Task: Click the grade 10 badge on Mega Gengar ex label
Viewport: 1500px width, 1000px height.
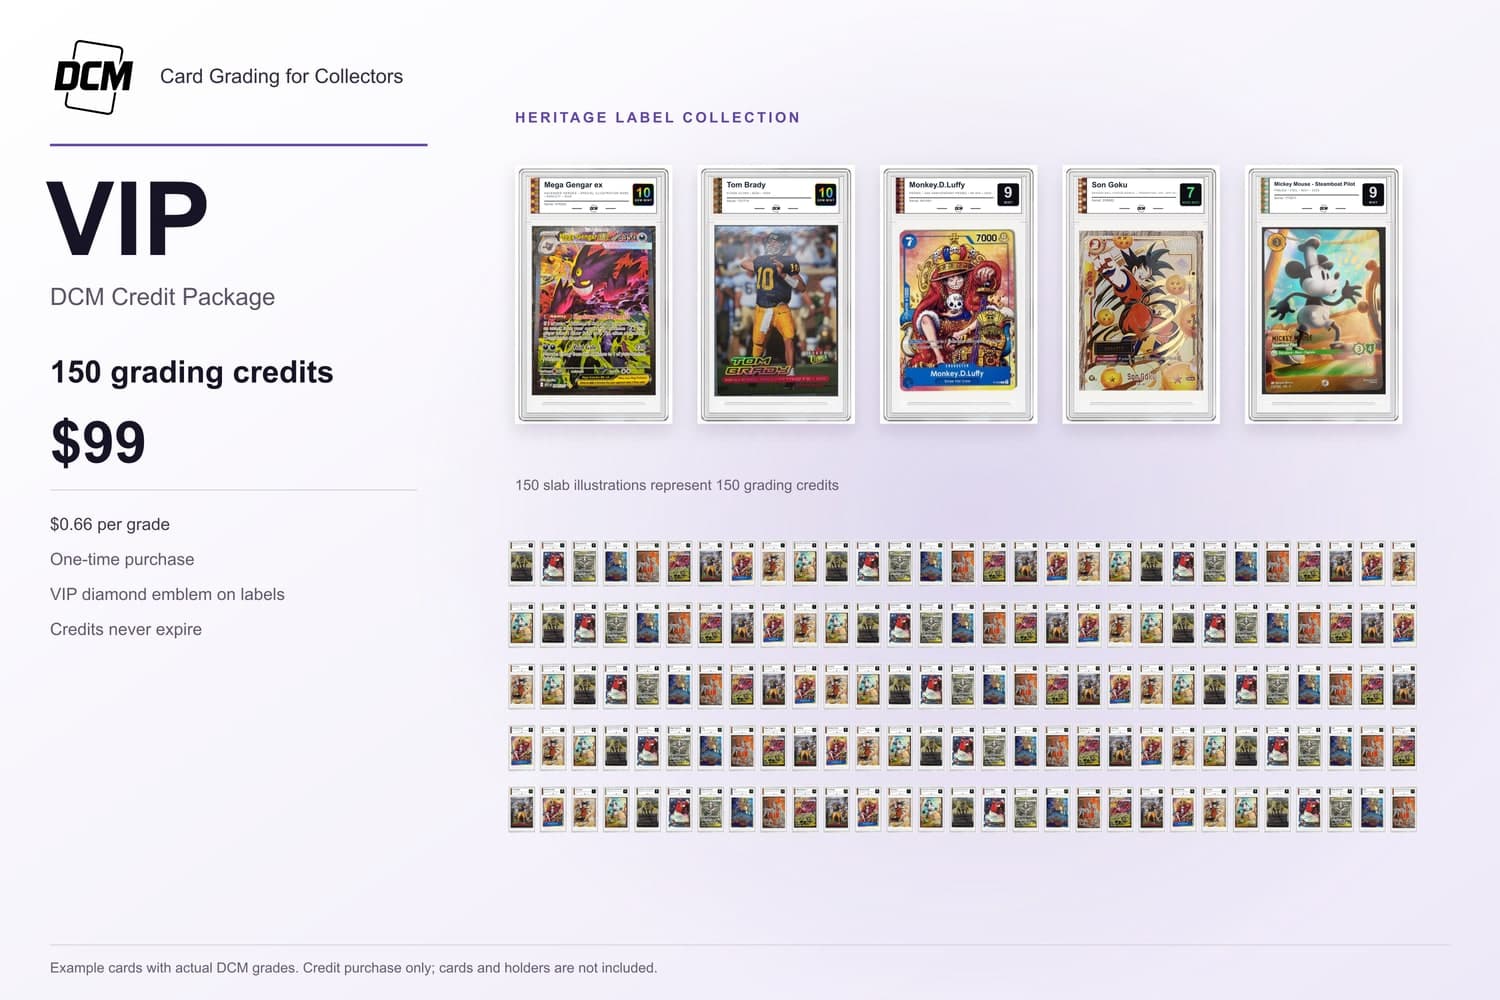Action: [643, 194]
